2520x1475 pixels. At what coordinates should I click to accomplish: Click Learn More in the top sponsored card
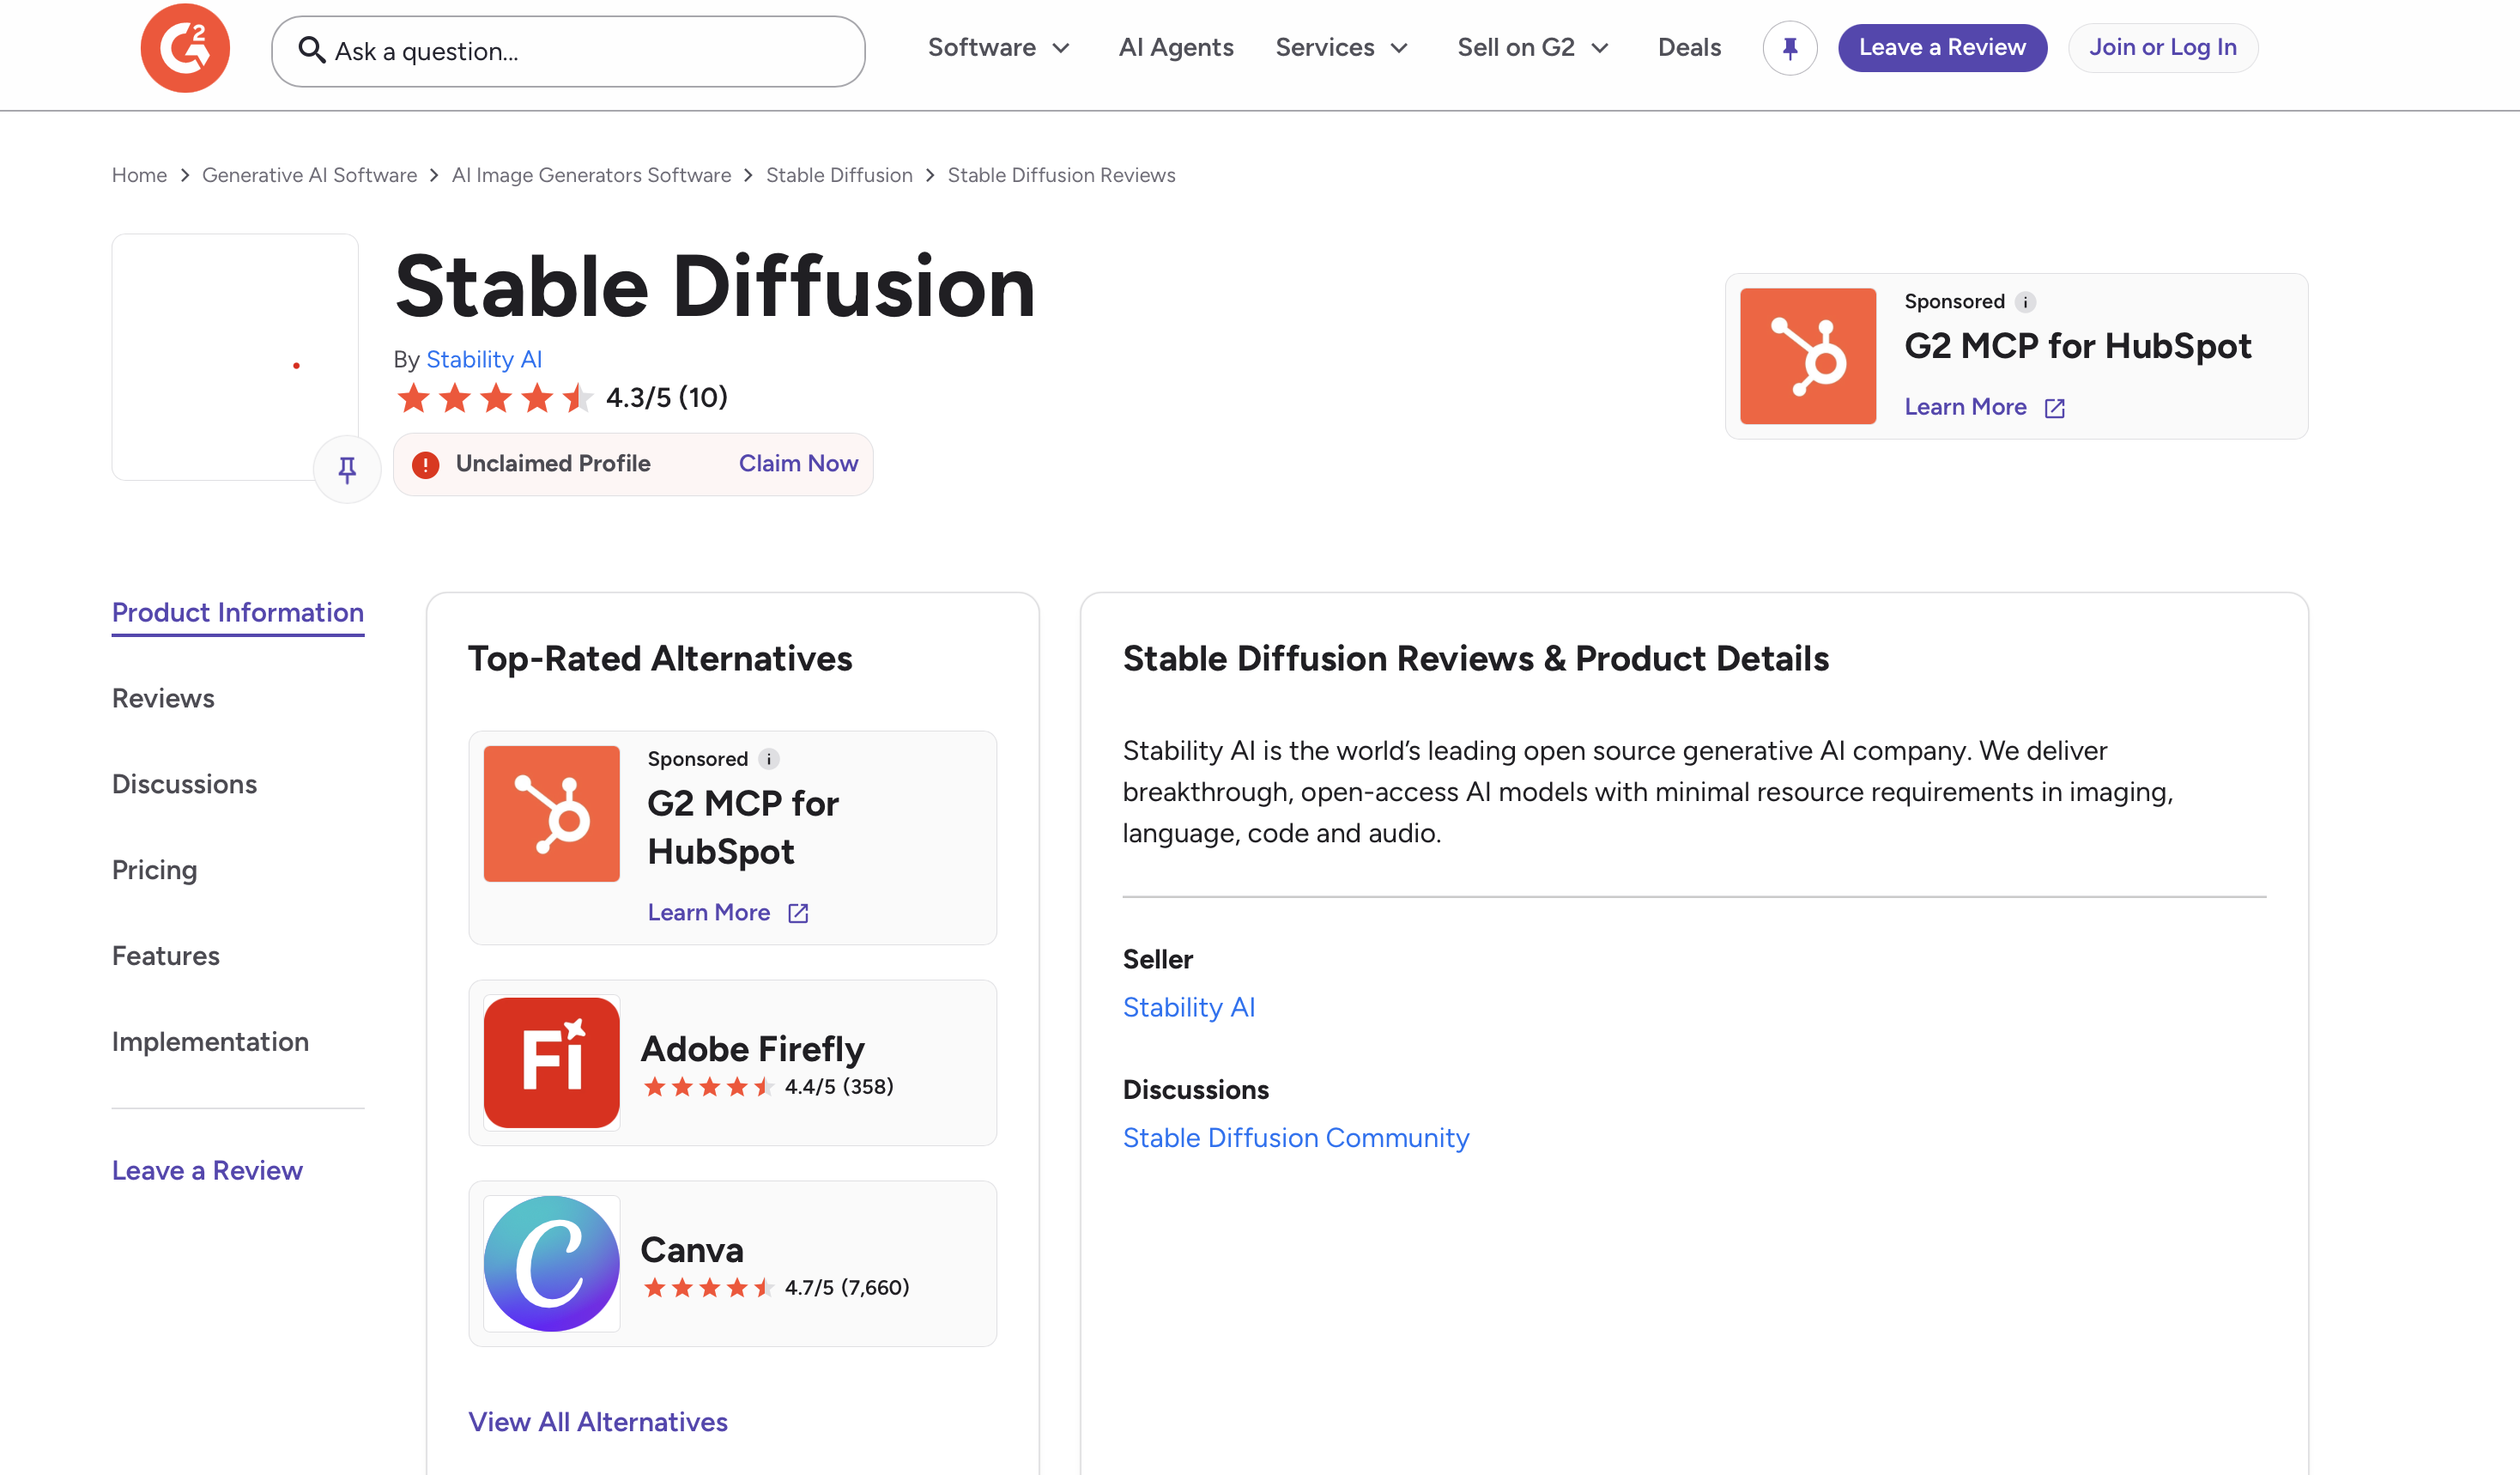1965,407
